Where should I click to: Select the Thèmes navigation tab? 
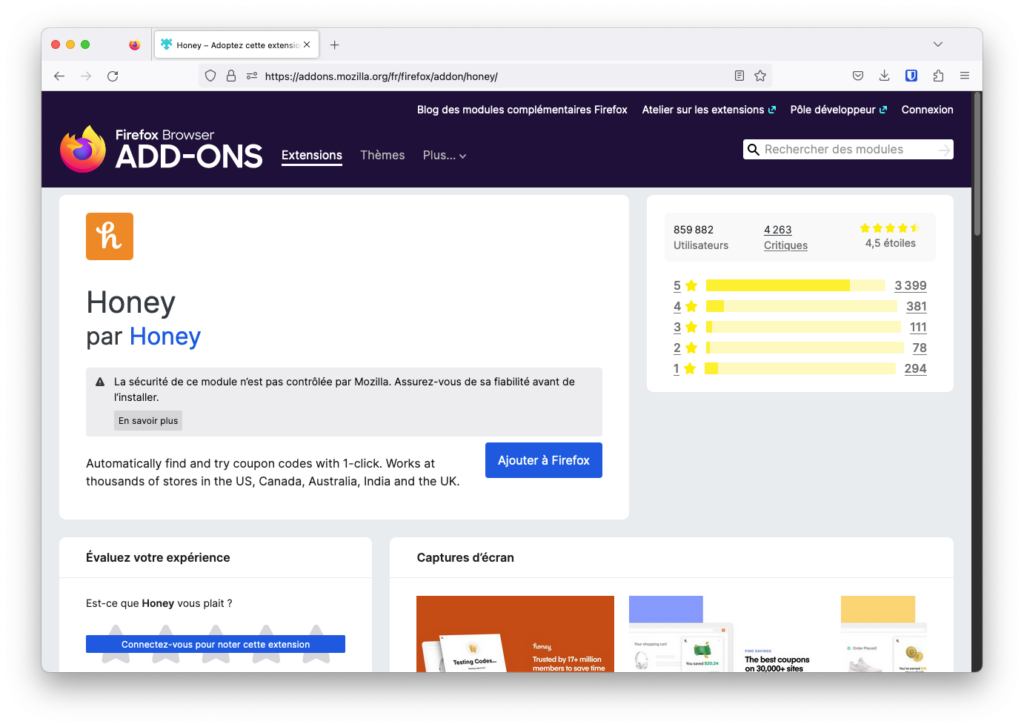point(382,155)
